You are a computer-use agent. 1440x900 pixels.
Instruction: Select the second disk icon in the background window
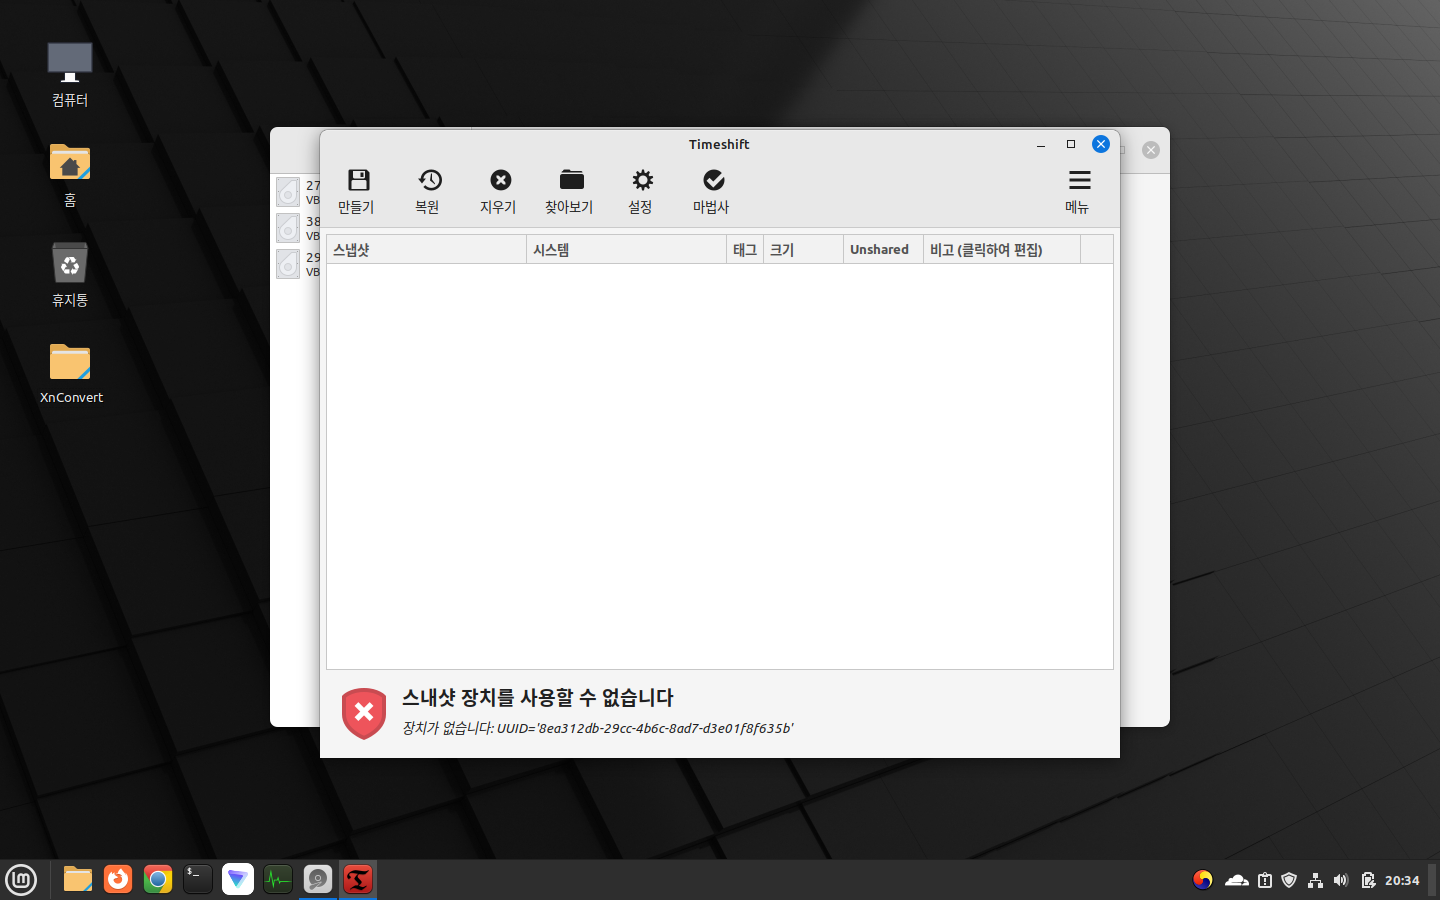(288, 228)
